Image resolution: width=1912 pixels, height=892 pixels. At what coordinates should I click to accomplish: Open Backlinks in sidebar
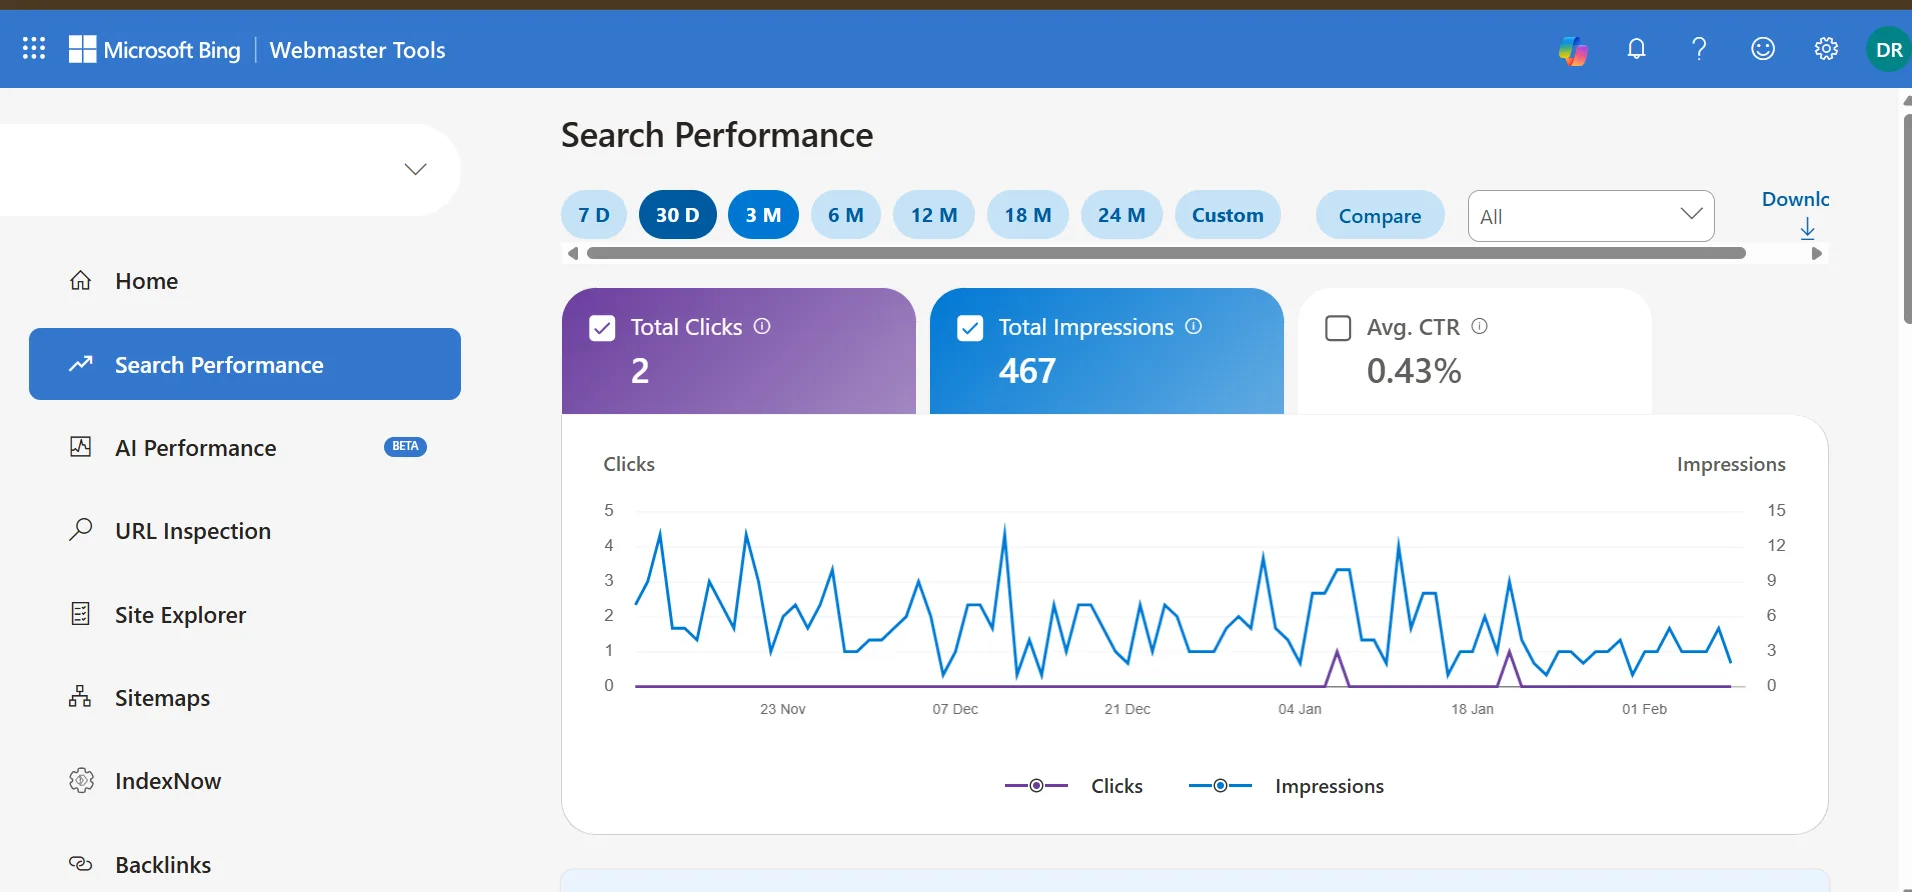point(245,864)
